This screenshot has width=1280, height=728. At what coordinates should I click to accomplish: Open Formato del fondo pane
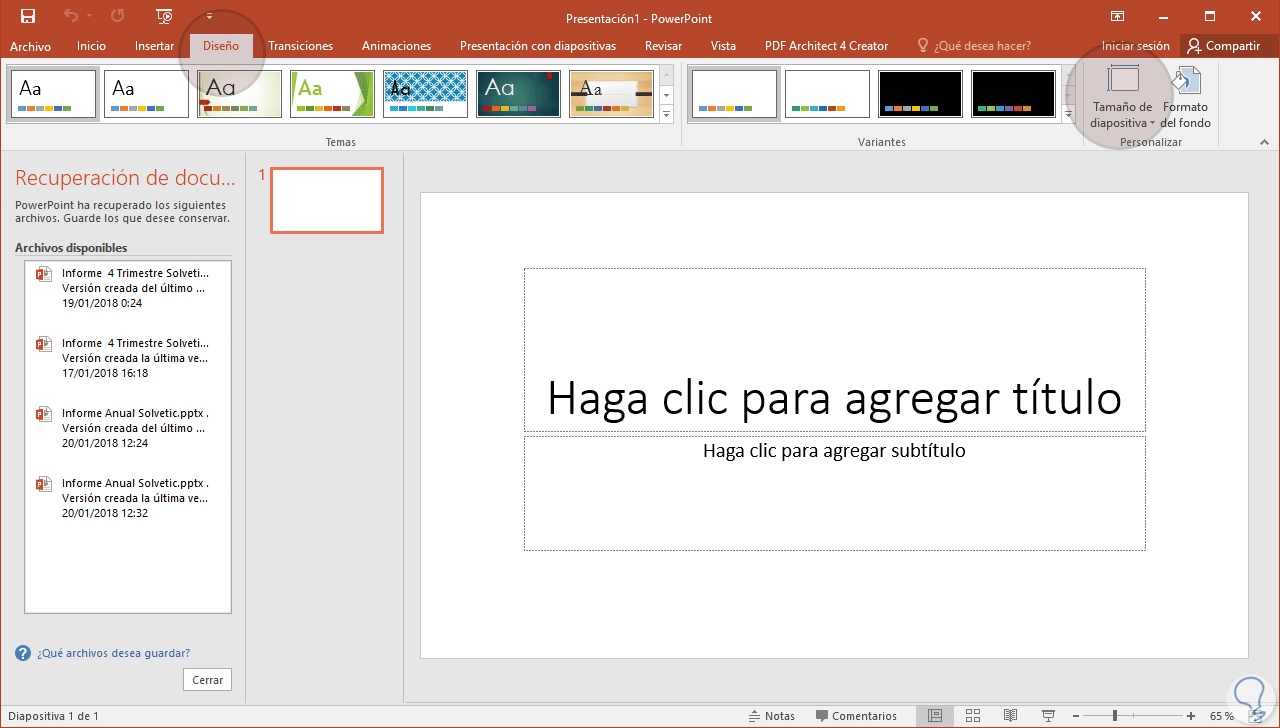click(1186, 98)
